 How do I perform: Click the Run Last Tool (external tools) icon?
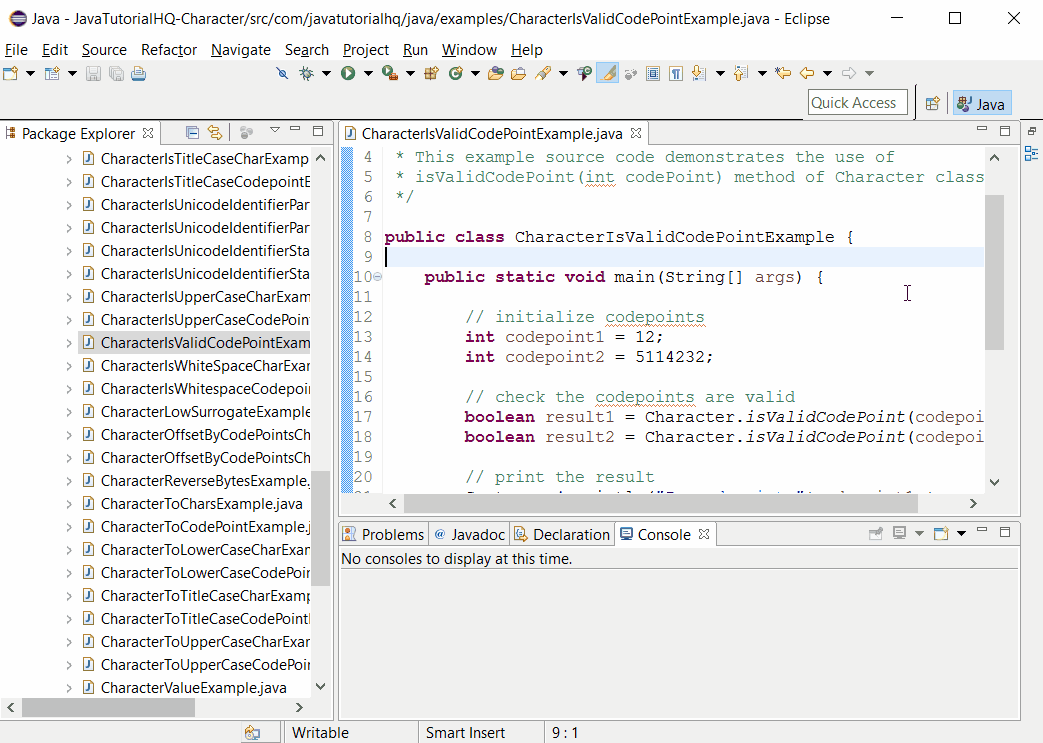point(390,73)
